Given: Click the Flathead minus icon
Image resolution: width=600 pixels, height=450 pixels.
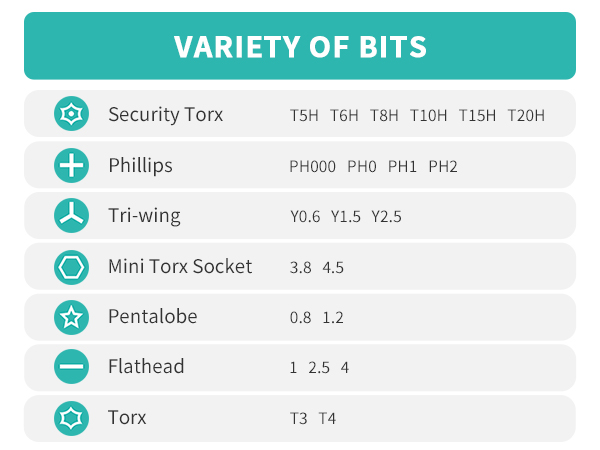Looking at the screenshot, I should pos(72,368).
